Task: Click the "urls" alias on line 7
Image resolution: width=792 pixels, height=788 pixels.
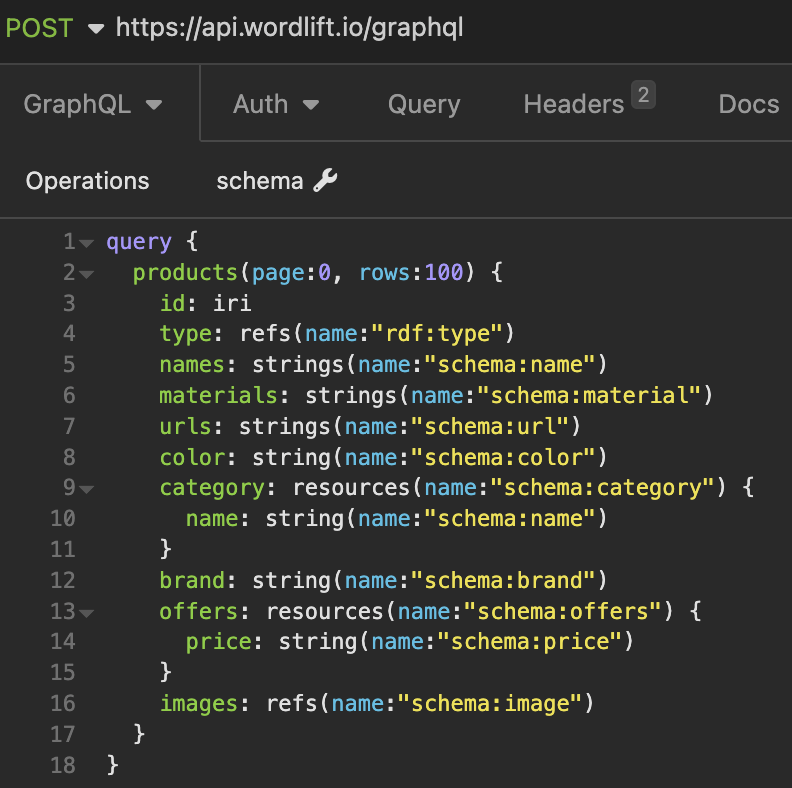Action: tap(185, 427)
